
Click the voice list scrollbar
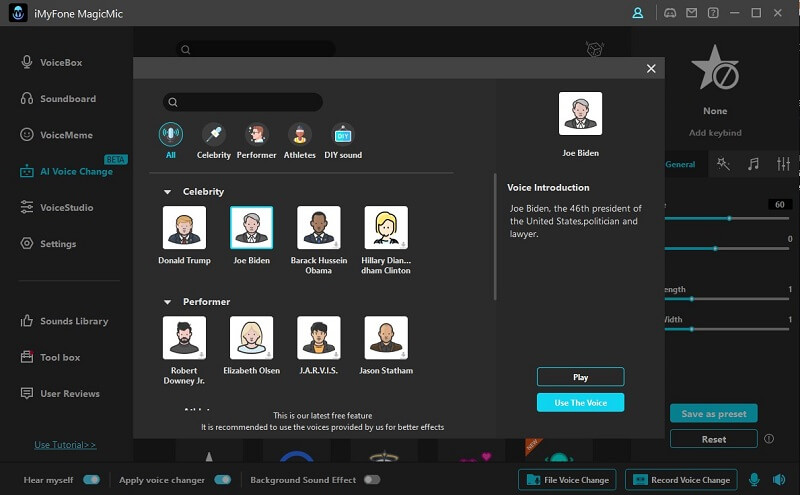pyautogui.click(x=495, y=237)
